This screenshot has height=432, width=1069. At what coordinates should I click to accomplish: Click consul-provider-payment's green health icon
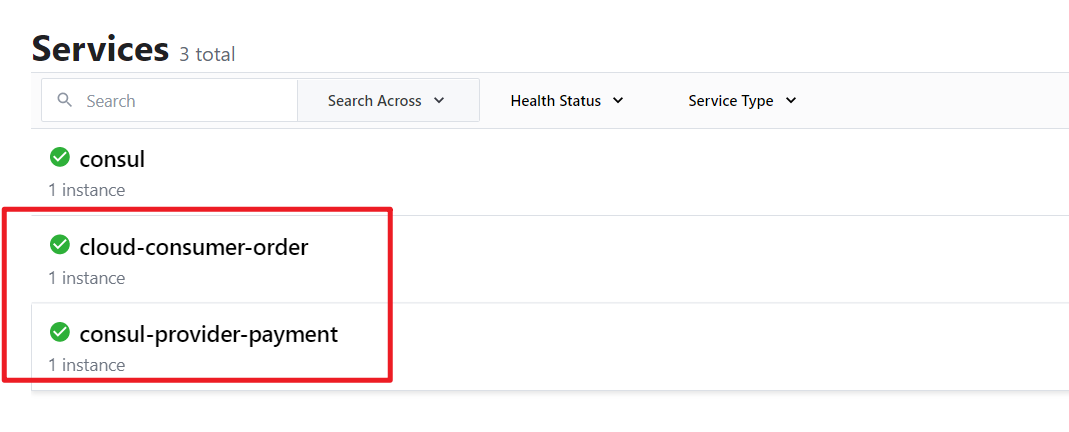pyautogui.click(x=60, y=332)
